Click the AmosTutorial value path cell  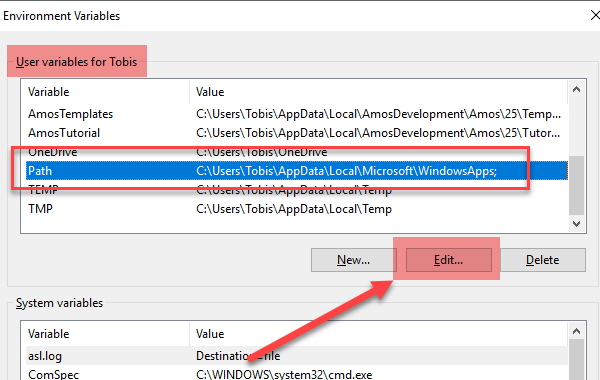pos(378,133)
